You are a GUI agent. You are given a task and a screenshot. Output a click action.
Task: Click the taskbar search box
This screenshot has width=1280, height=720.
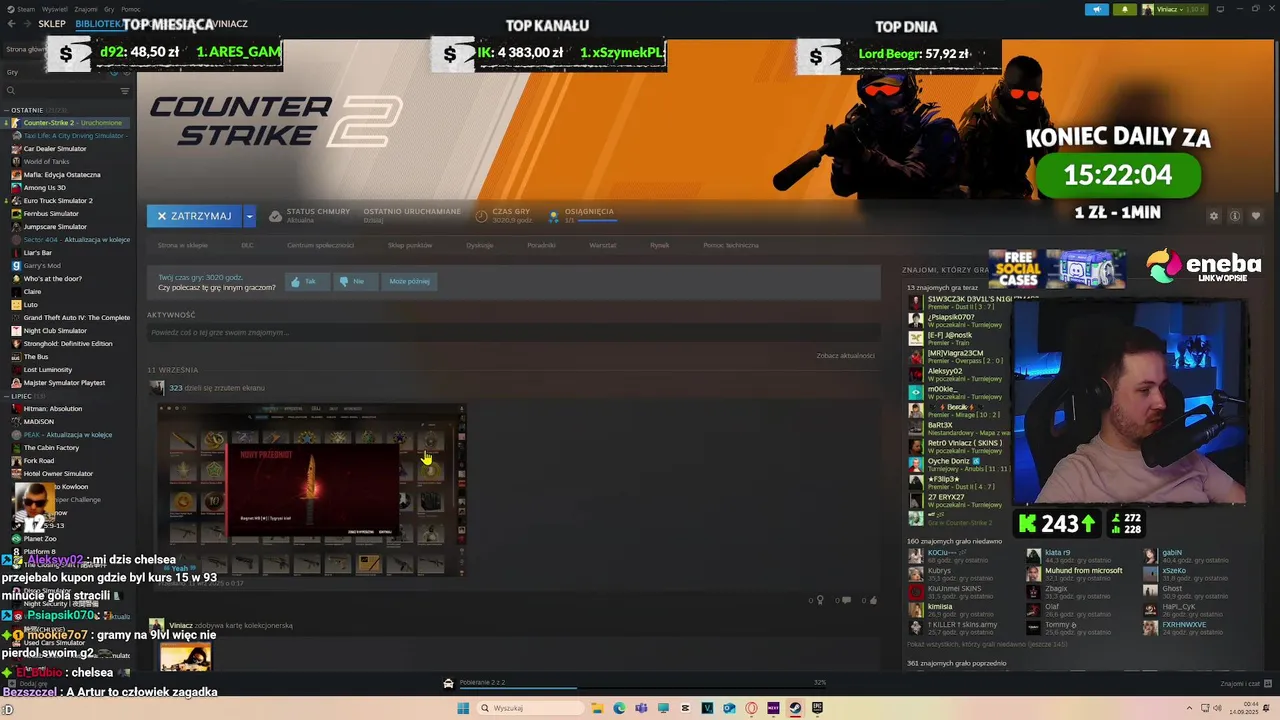pyautogui.click(x=530, y=708)
